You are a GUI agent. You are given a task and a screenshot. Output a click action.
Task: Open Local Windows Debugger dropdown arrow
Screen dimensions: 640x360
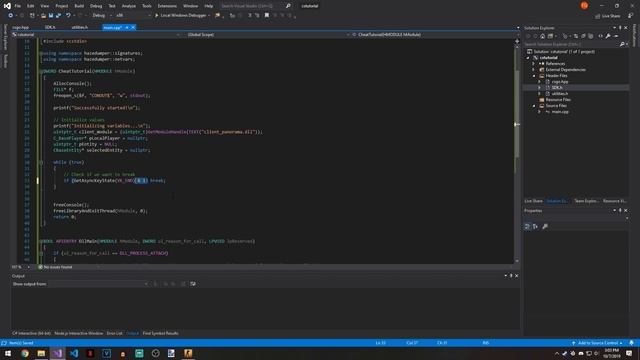pos(209,16)
